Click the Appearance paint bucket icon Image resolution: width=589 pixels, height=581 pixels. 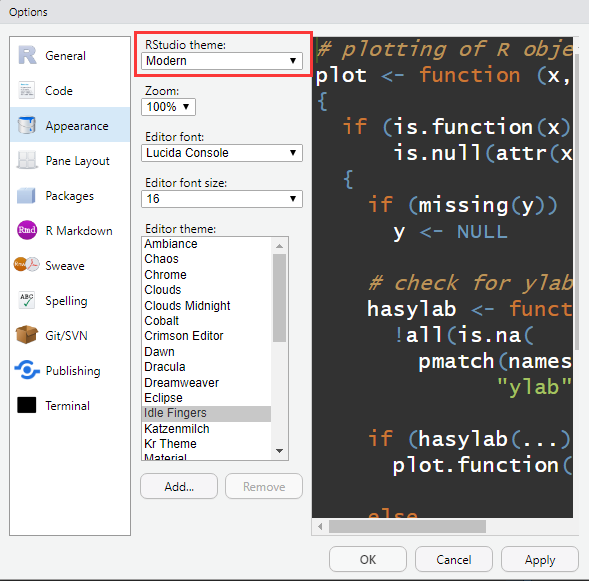[x=26, y=125]
